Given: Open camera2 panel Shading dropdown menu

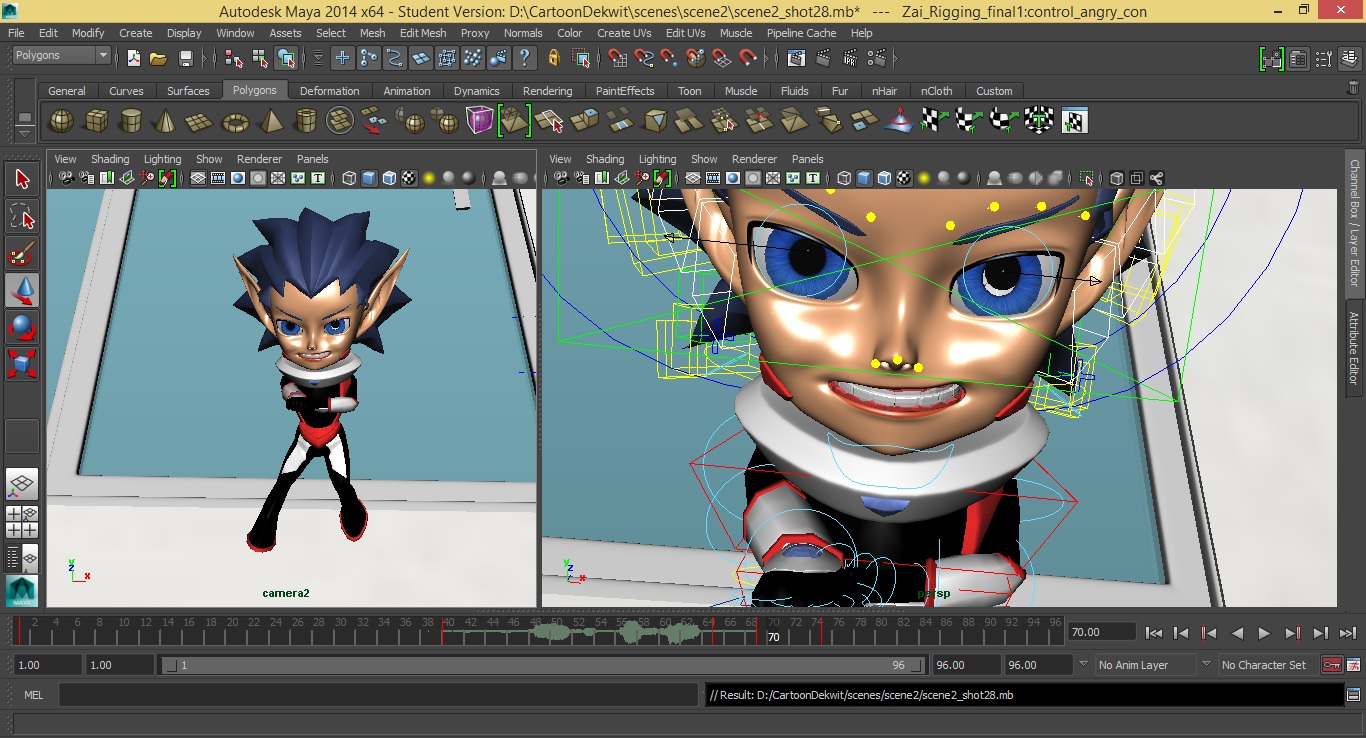Looking at the screenshot, I should coord(110,159).
